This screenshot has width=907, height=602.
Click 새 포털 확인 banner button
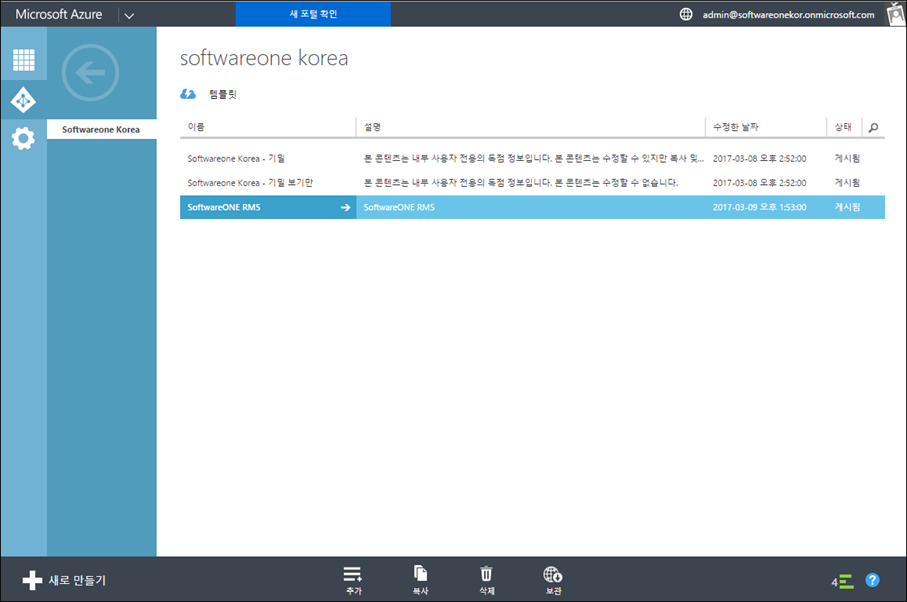[313, 14]
